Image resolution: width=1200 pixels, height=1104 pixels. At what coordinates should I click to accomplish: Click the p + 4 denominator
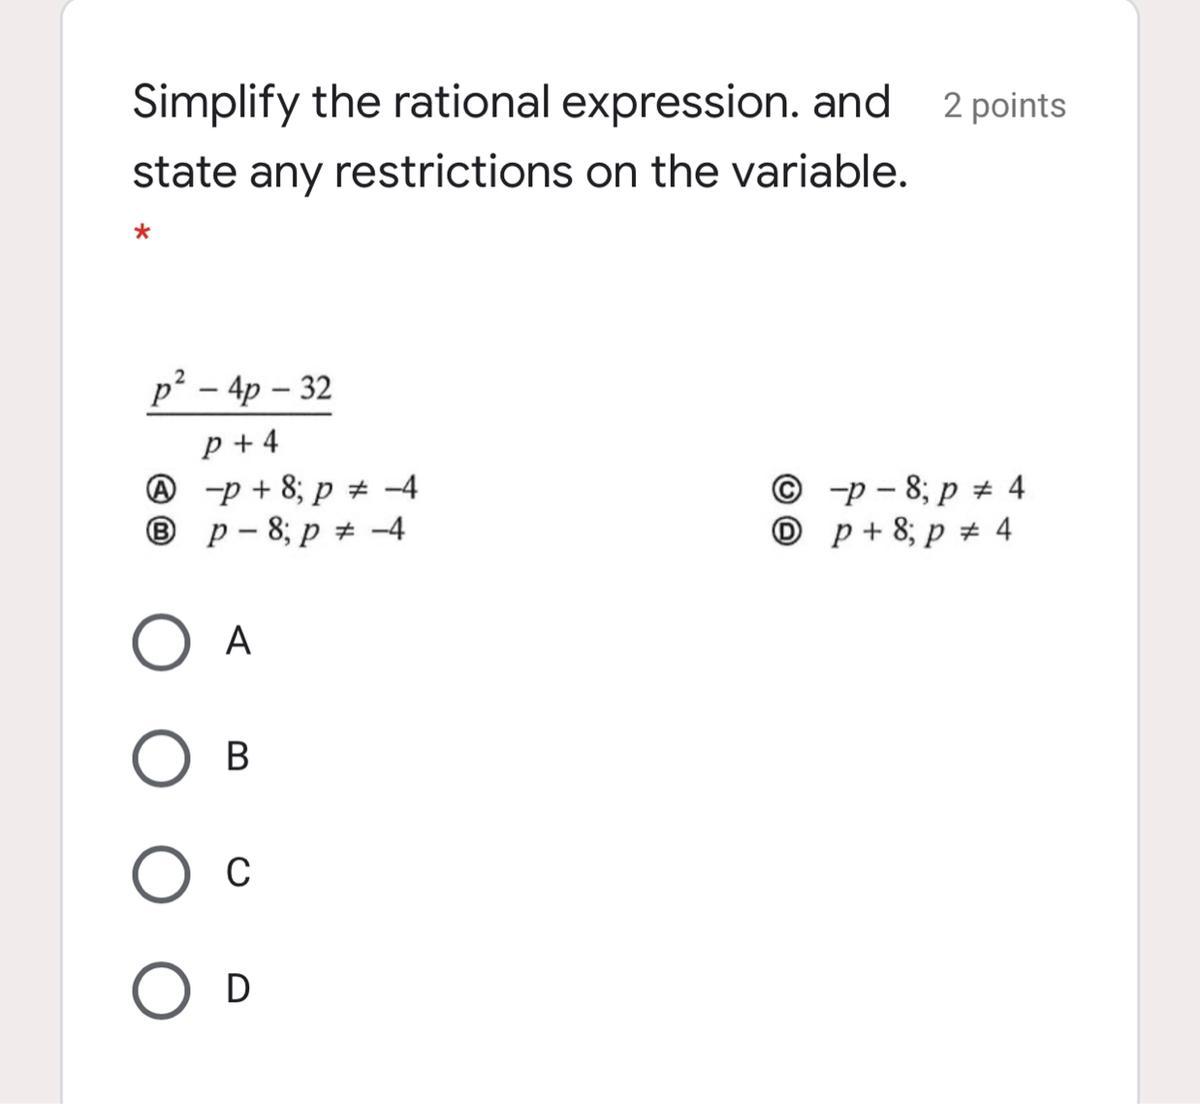click(x=240, y=442)
